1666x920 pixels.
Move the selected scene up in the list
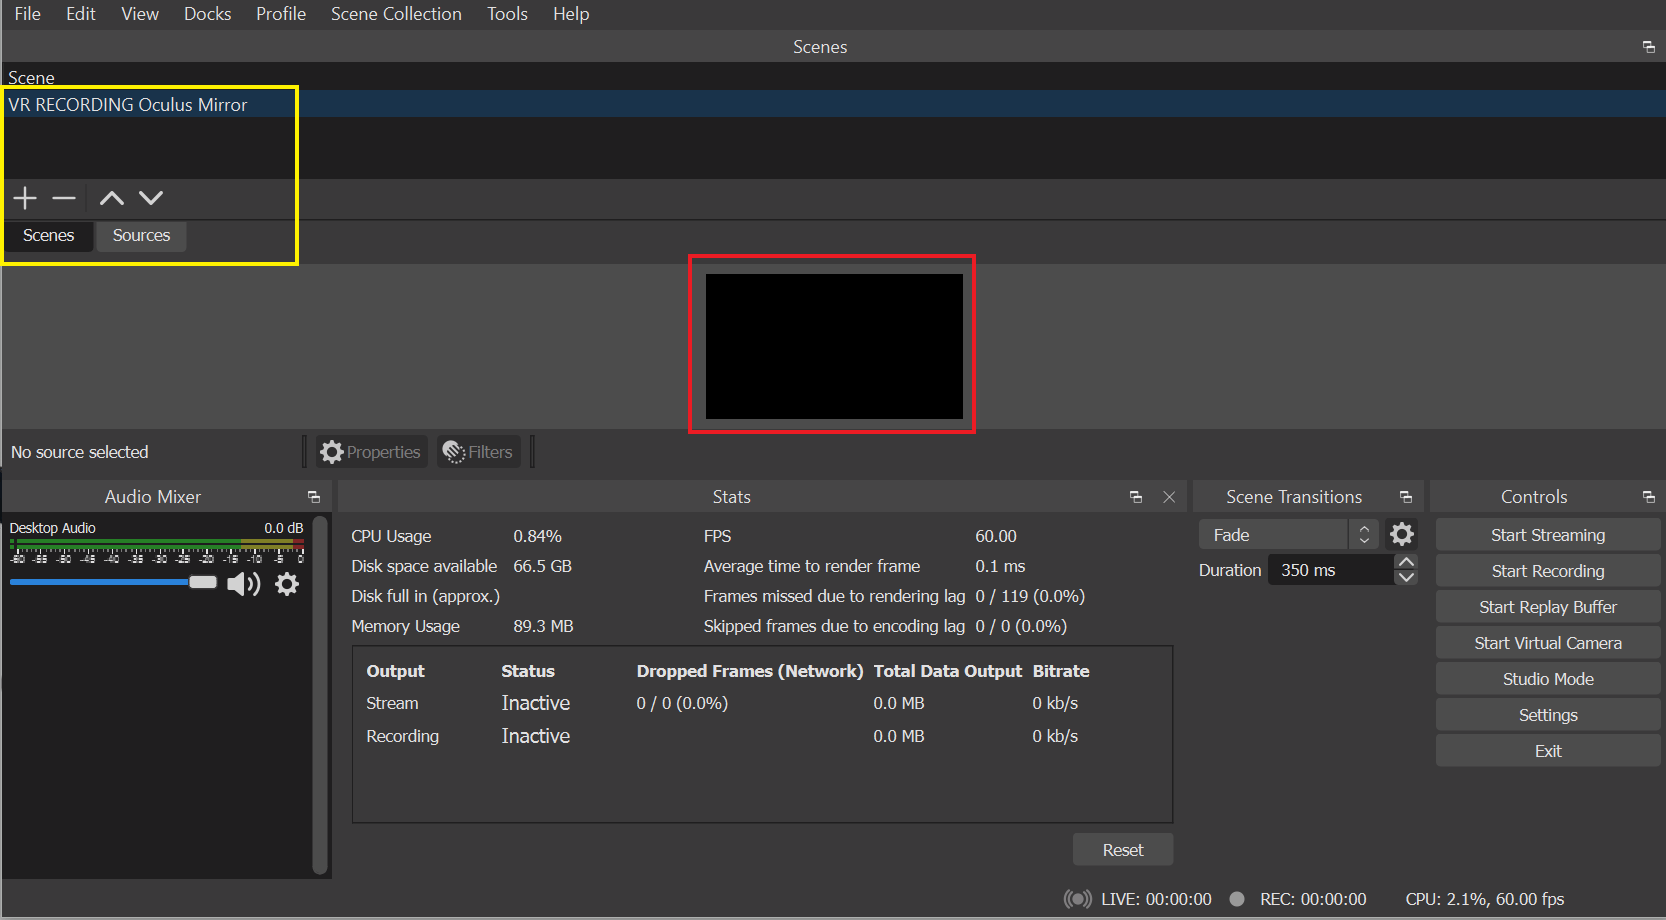pos(110,198)
